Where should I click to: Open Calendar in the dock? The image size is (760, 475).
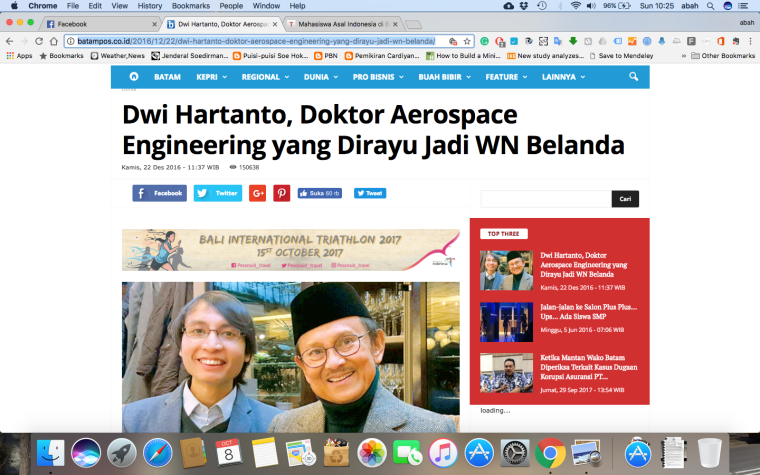229,453
